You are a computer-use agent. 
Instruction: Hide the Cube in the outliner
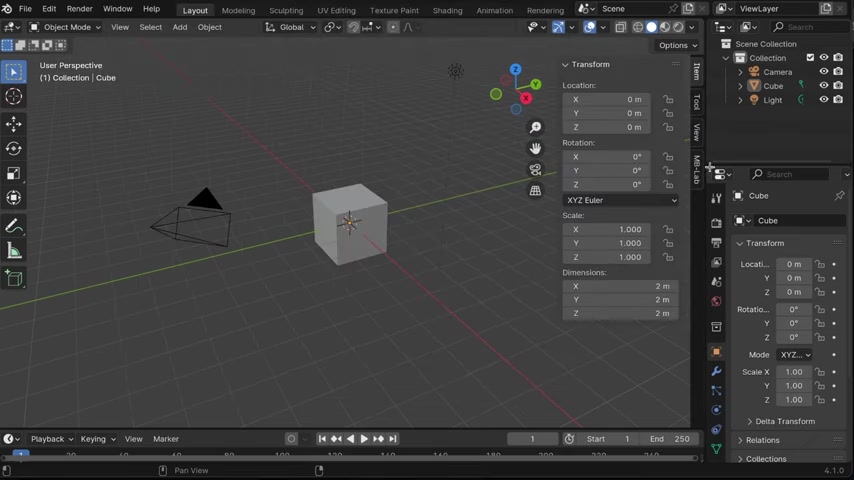tap(823, 86)
